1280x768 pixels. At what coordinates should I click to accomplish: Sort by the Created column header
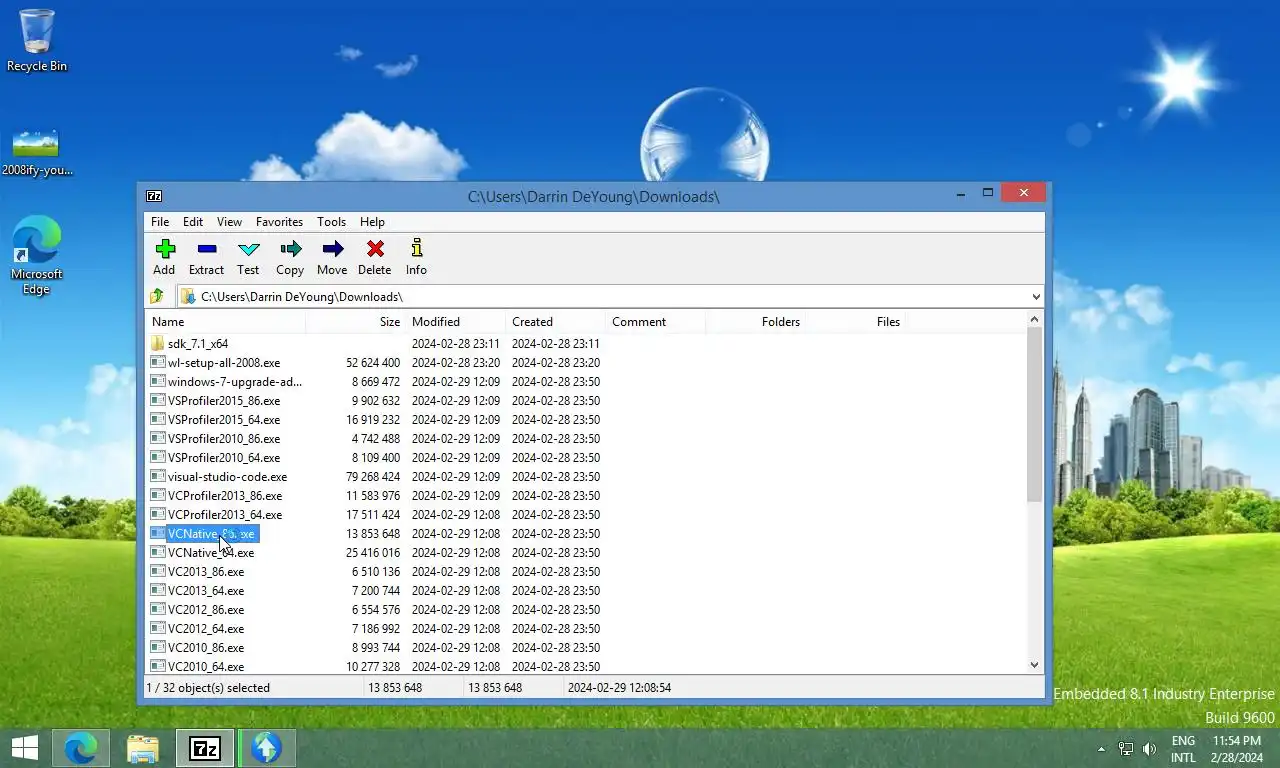(x=555, y=322)
